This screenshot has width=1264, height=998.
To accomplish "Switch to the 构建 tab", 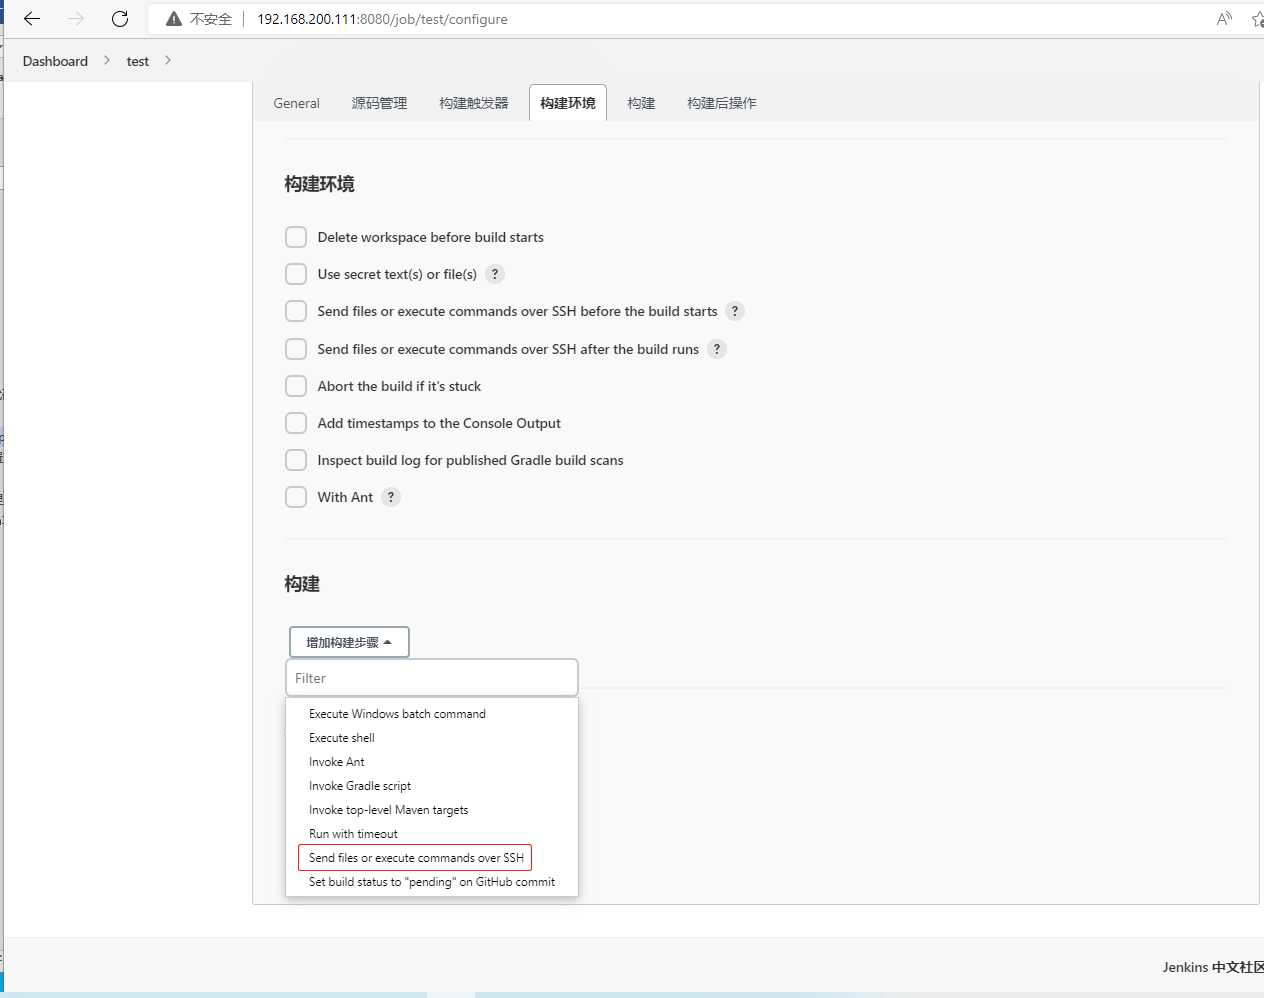I will 641,103.
